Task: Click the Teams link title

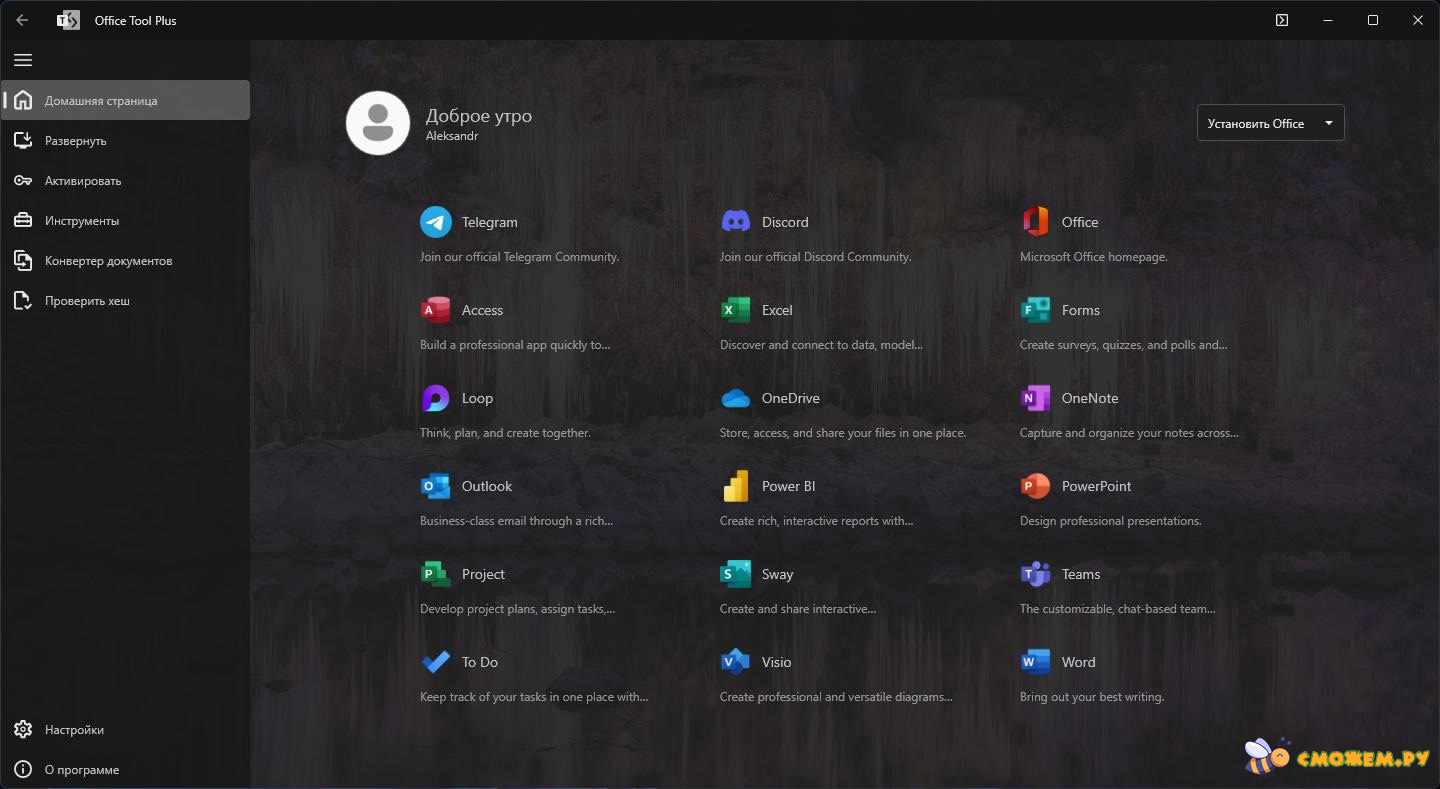Action: (1081, 574)
